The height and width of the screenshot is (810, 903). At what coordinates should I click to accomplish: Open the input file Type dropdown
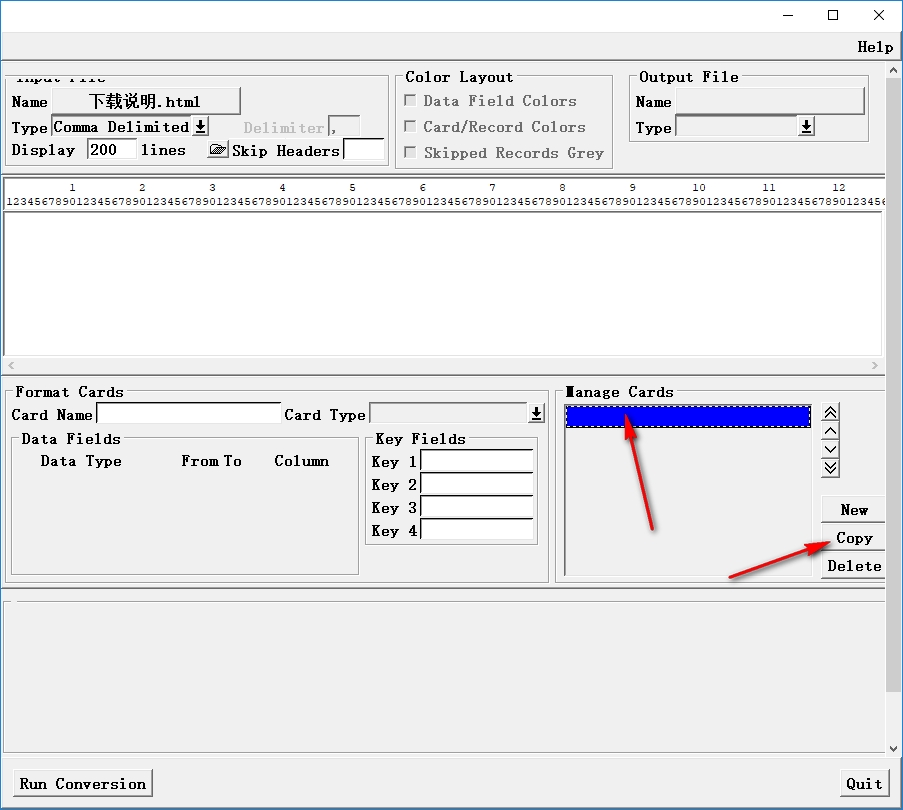[x=200, y=127]
